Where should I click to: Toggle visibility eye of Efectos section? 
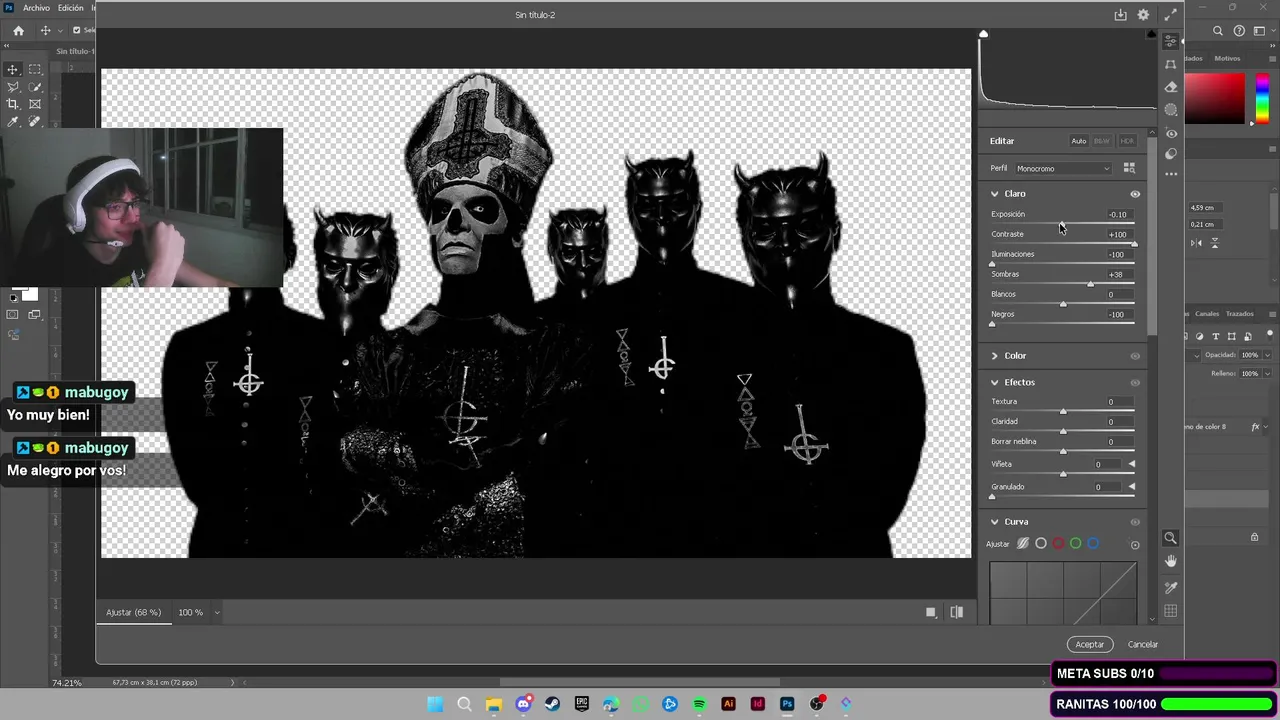[1135, 382]
